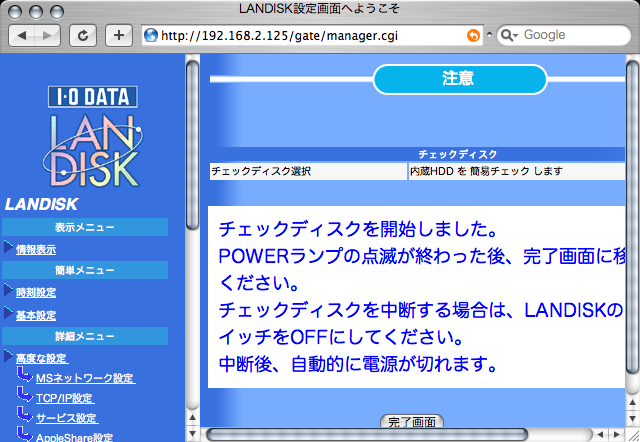
Task: Click the 内蔵HDD を 簡易チェック します cell
Action: tap(517, 171)
